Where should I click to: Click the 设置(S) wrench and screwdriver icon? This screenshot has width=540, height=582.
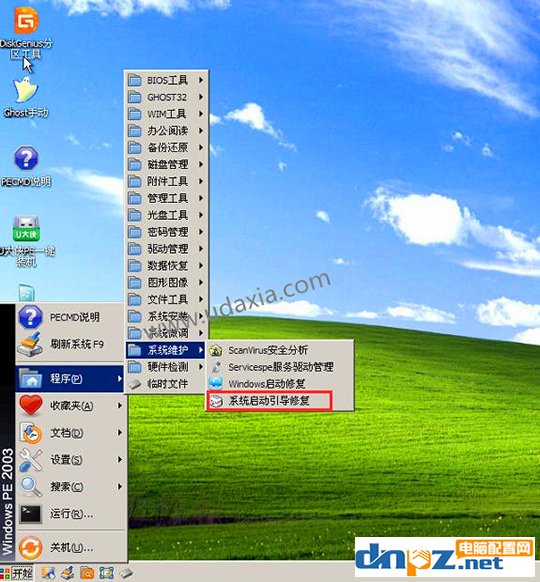pos(30,460)
